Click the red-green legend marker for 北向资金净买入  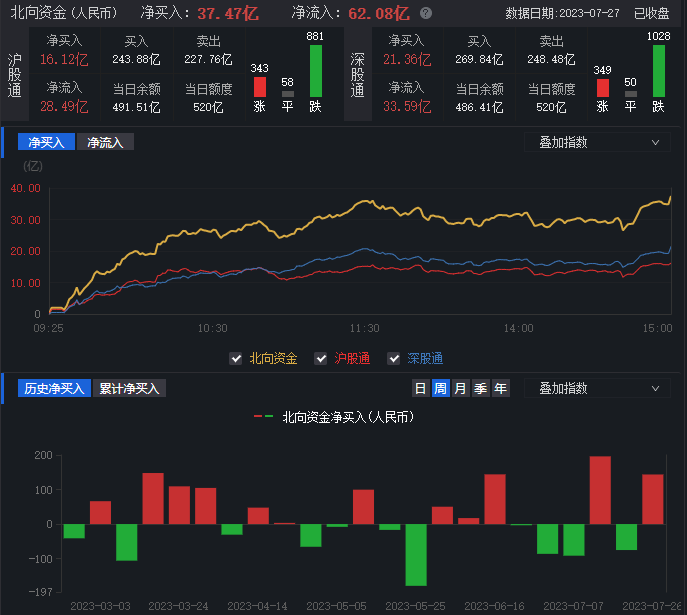point(264,416)
